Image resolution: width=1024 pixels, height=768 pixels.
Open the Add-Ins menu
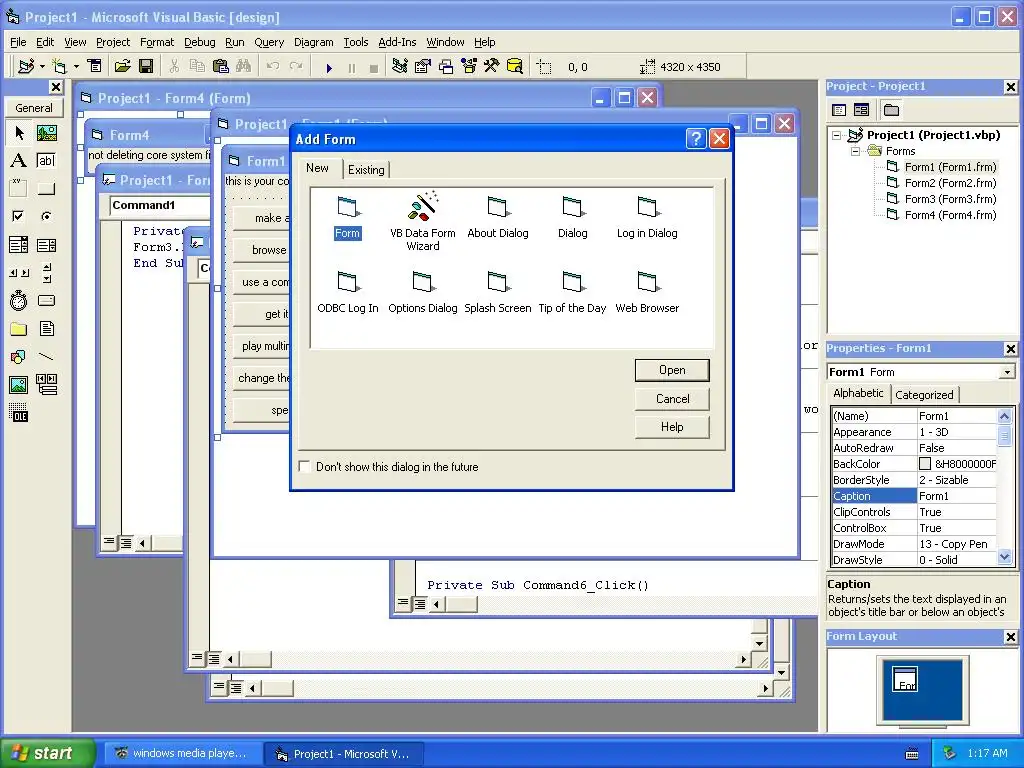click(x=397, y=42)
